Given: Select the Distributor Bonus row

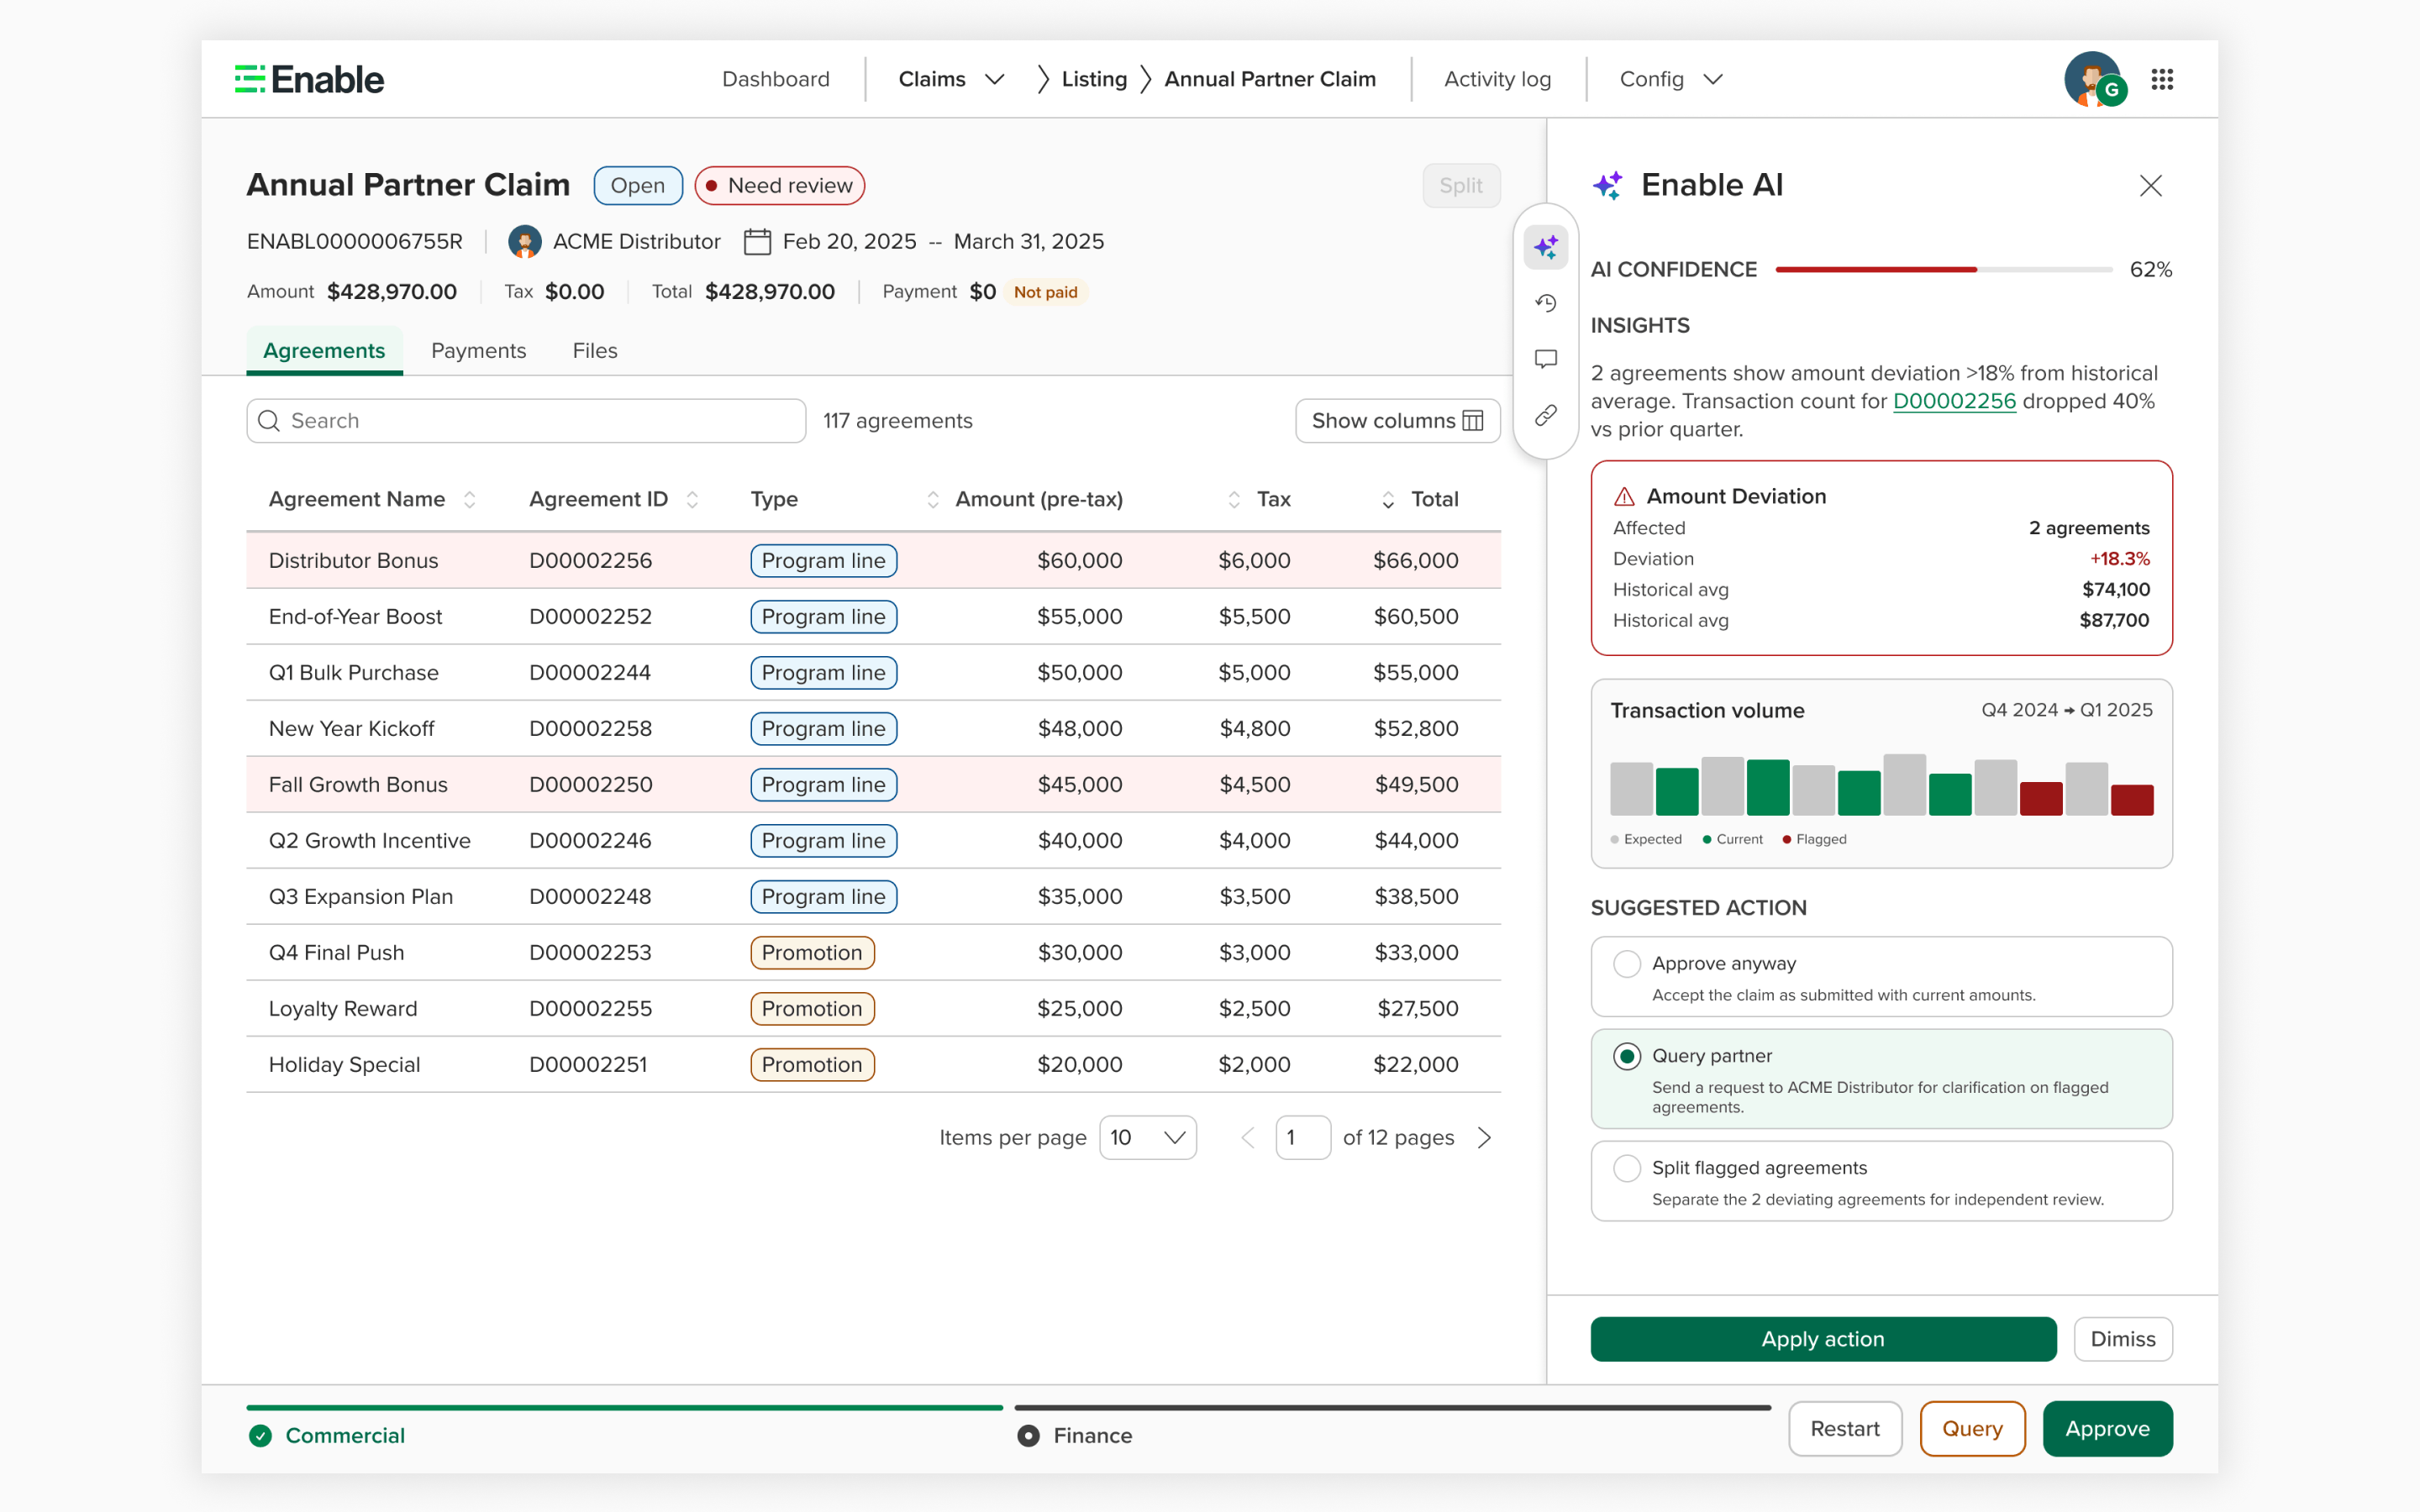Looking at the screenshot, I should [x=873, y=561].
